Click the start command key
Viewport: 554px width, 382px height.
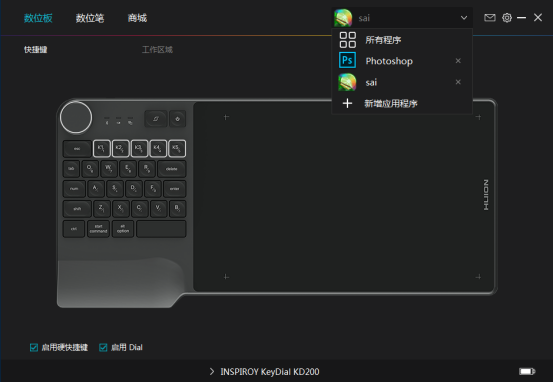pyautogui.click(x=98, y=229)
